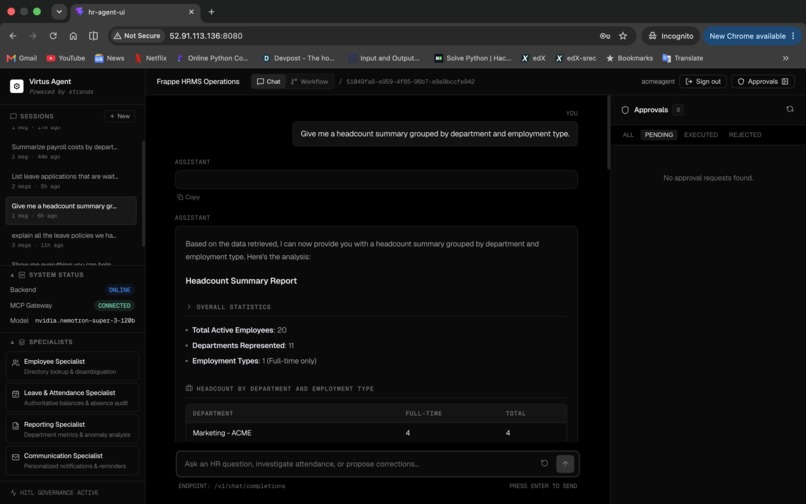This screenshot has height=504, width=806.
Task: Click the Total Active Employees: 20 line
Action: point(239,330)
